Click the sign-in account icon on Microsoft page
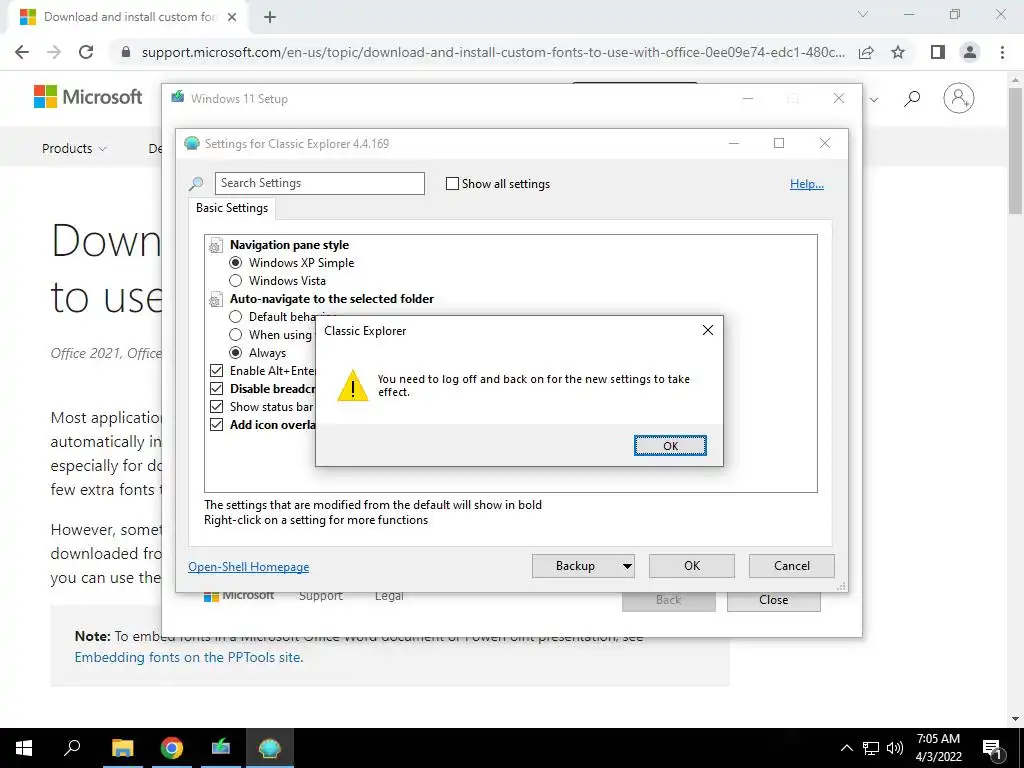The width and height of the screenshot is (1024, 768). click(x=958, y=98)
